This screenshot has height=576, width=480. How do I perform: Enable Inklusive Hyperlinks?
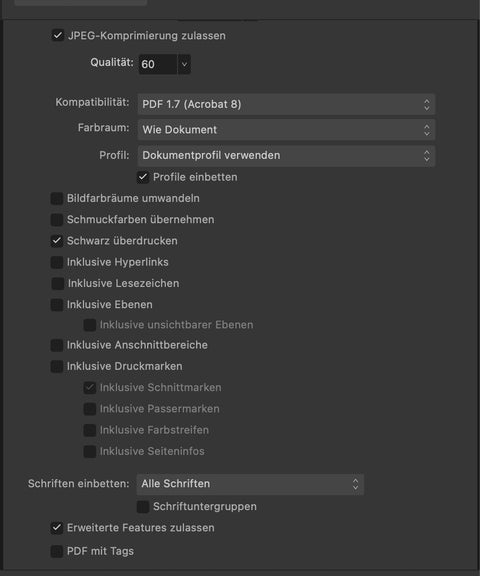[57, 262]
